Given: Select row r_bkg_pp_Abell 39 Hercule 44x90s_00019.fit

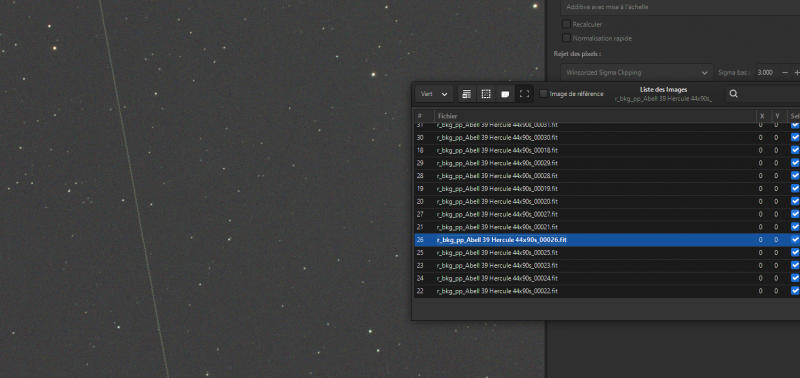Looking at the screenshot, I should click(607, 188).
